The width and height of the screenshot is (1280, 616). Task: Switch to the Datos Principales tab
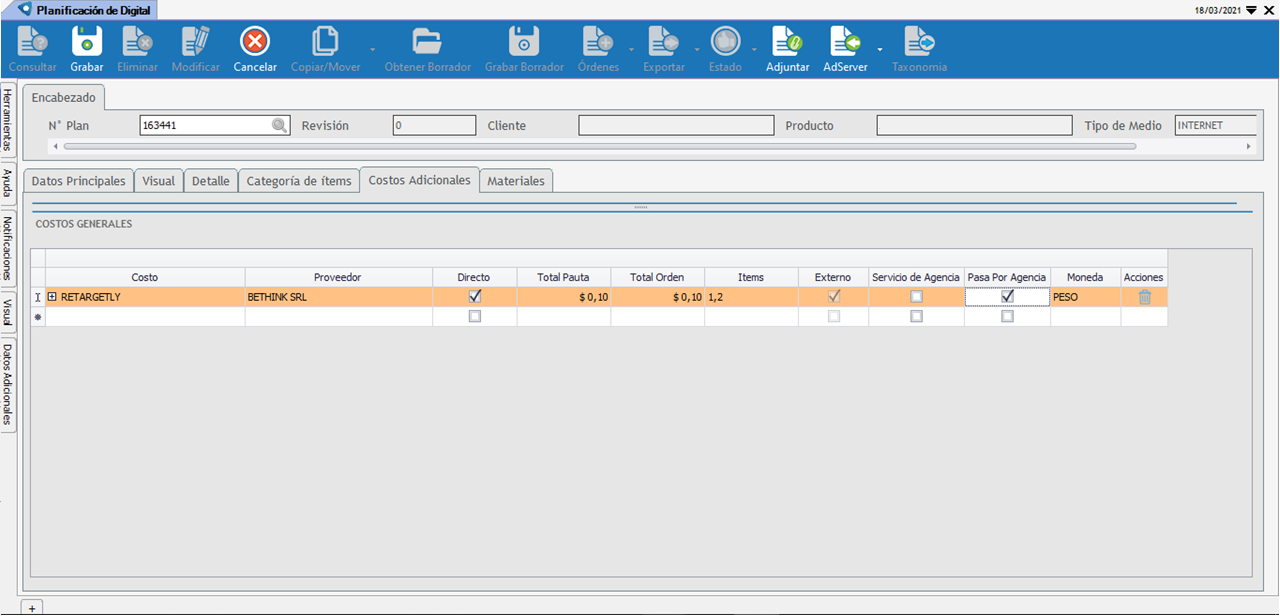tap(79, 181)
